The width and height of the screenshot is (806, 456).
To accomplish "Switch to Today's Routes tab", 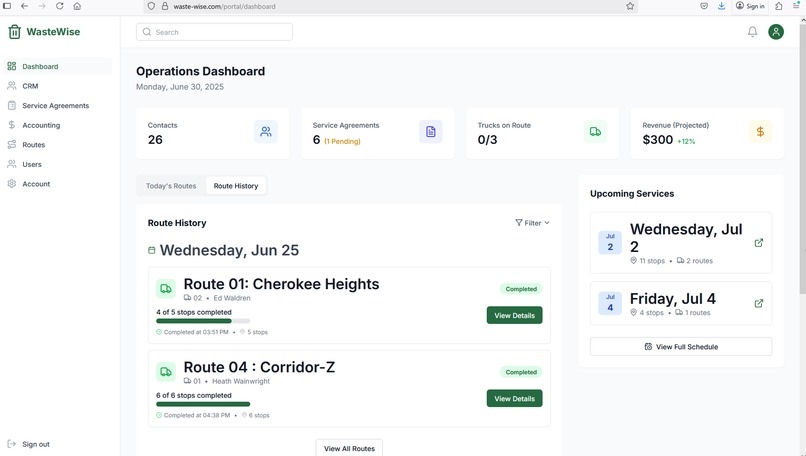I will pyautogui.click(x=171, y=186).
